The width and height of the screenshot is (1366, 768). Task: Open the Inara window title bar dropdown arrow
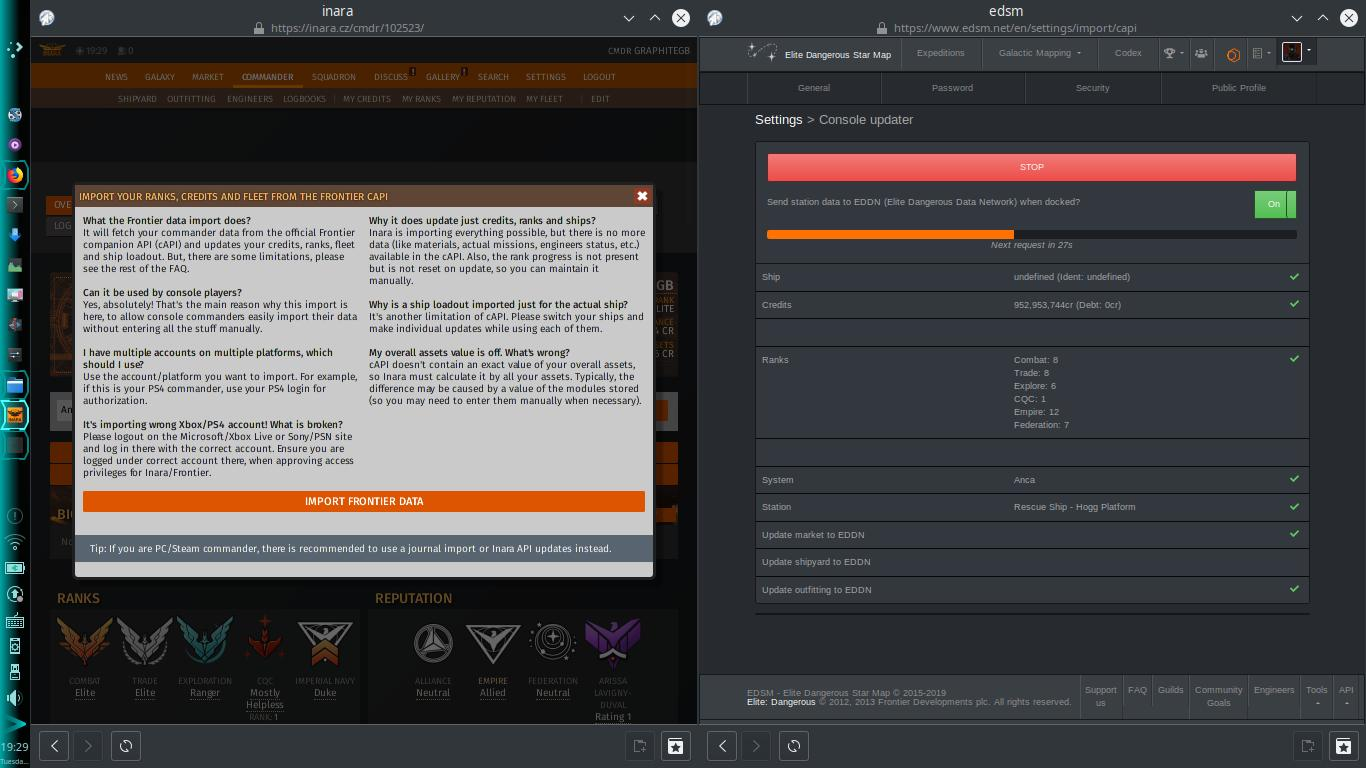coord(629,18)
